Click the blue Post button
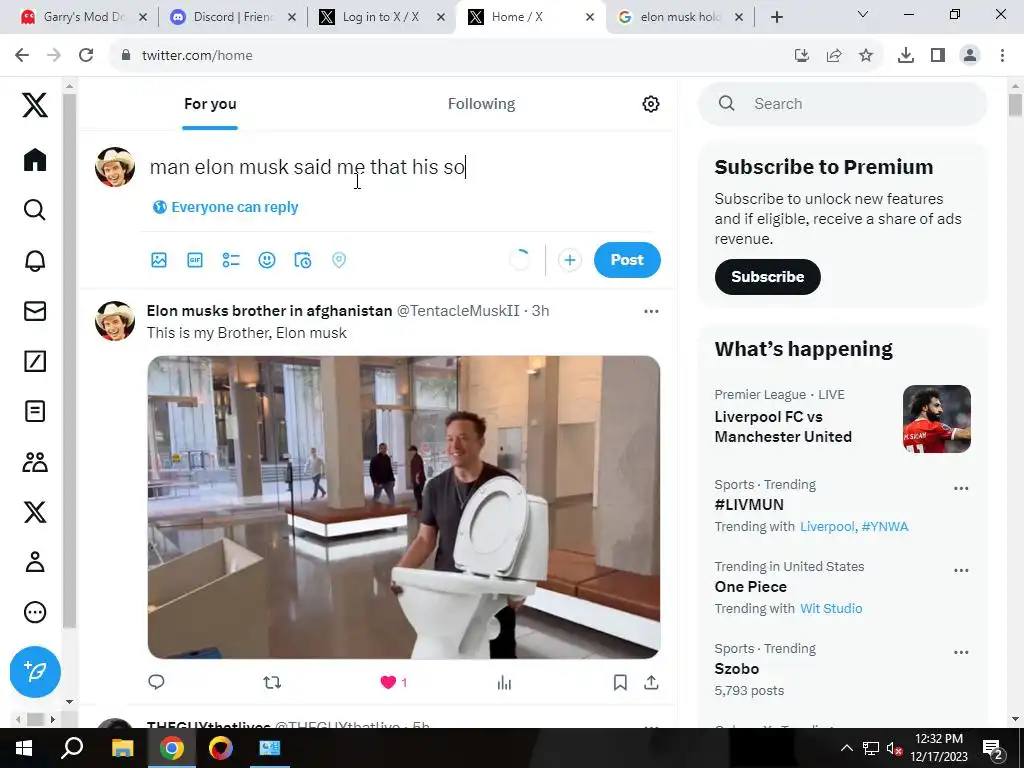Viewport: 1024px width, 768px height. pos(627,260)
